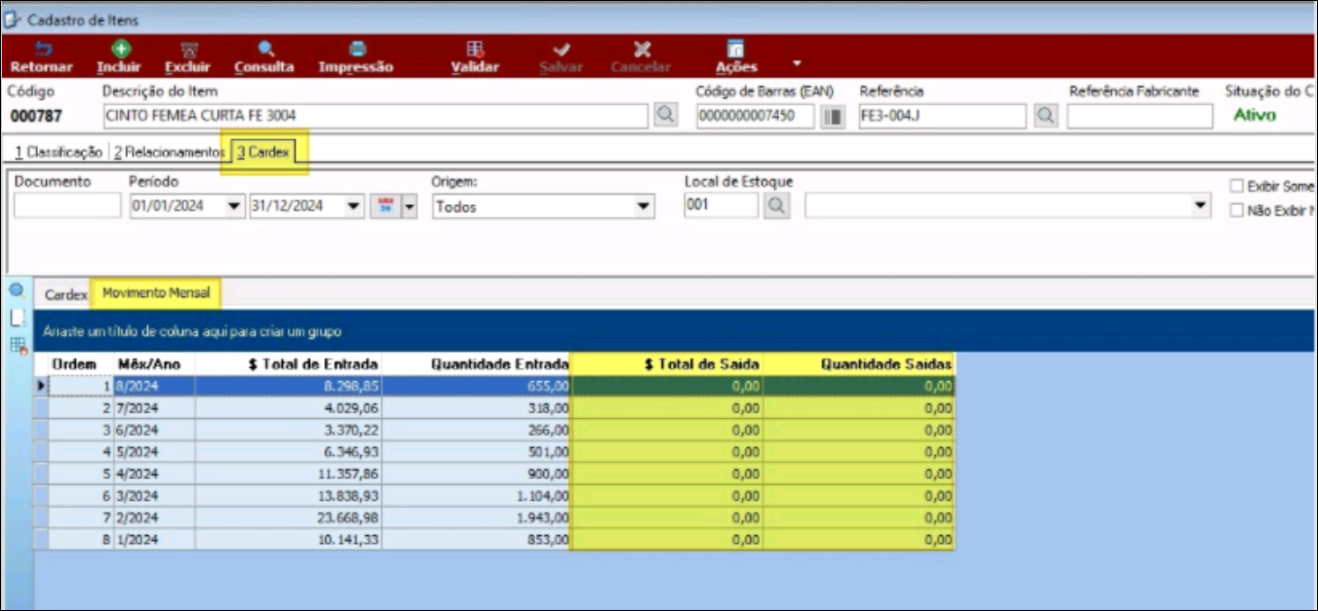Sort by the Ordem column header
Viewport: 1318px width, 611px height.
coord(73,364)
